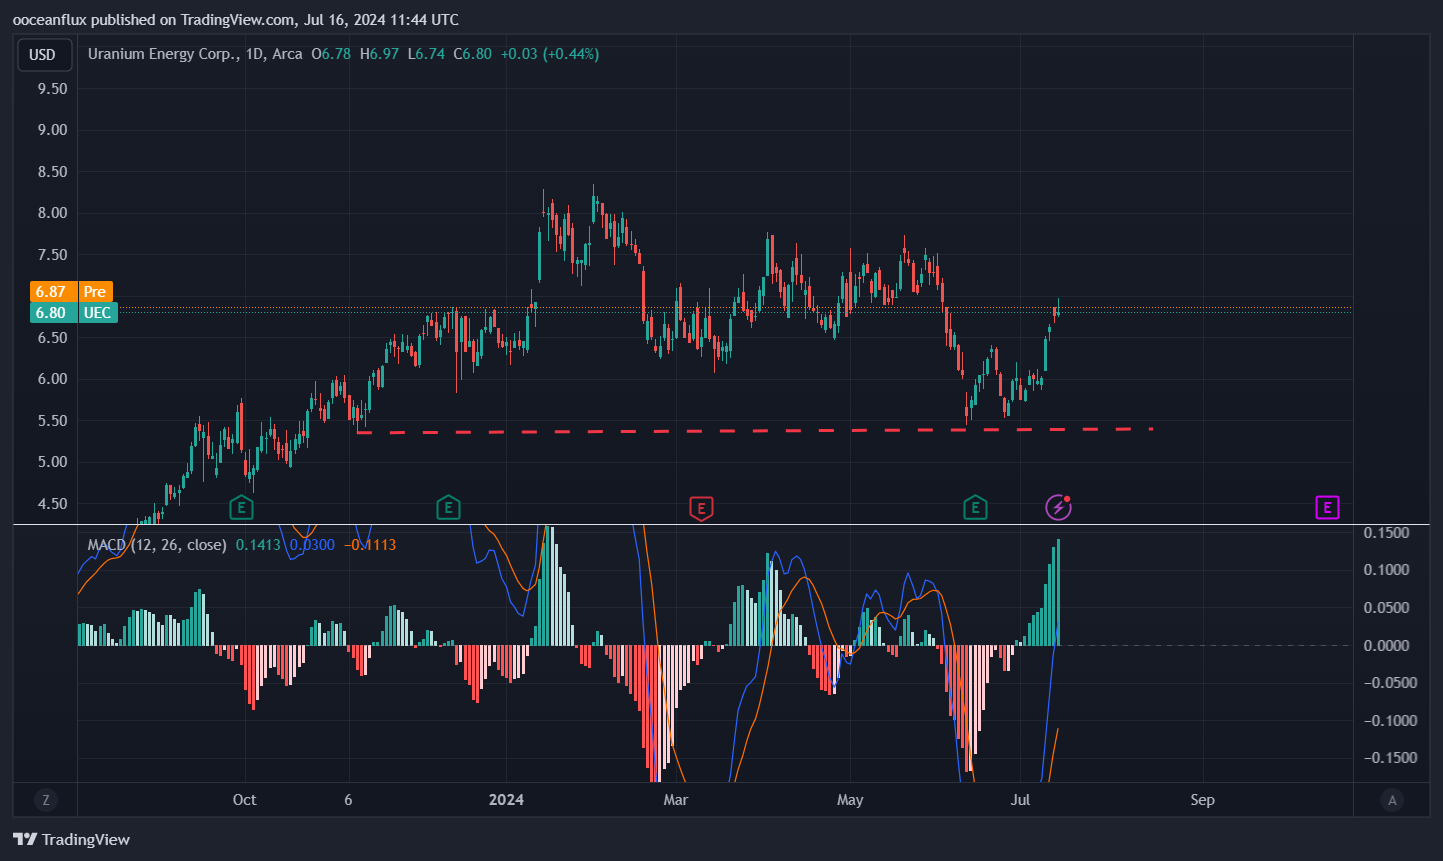Select the 6.80 UEC price label
The image size is (1443, 861).
tap(74, 313)
